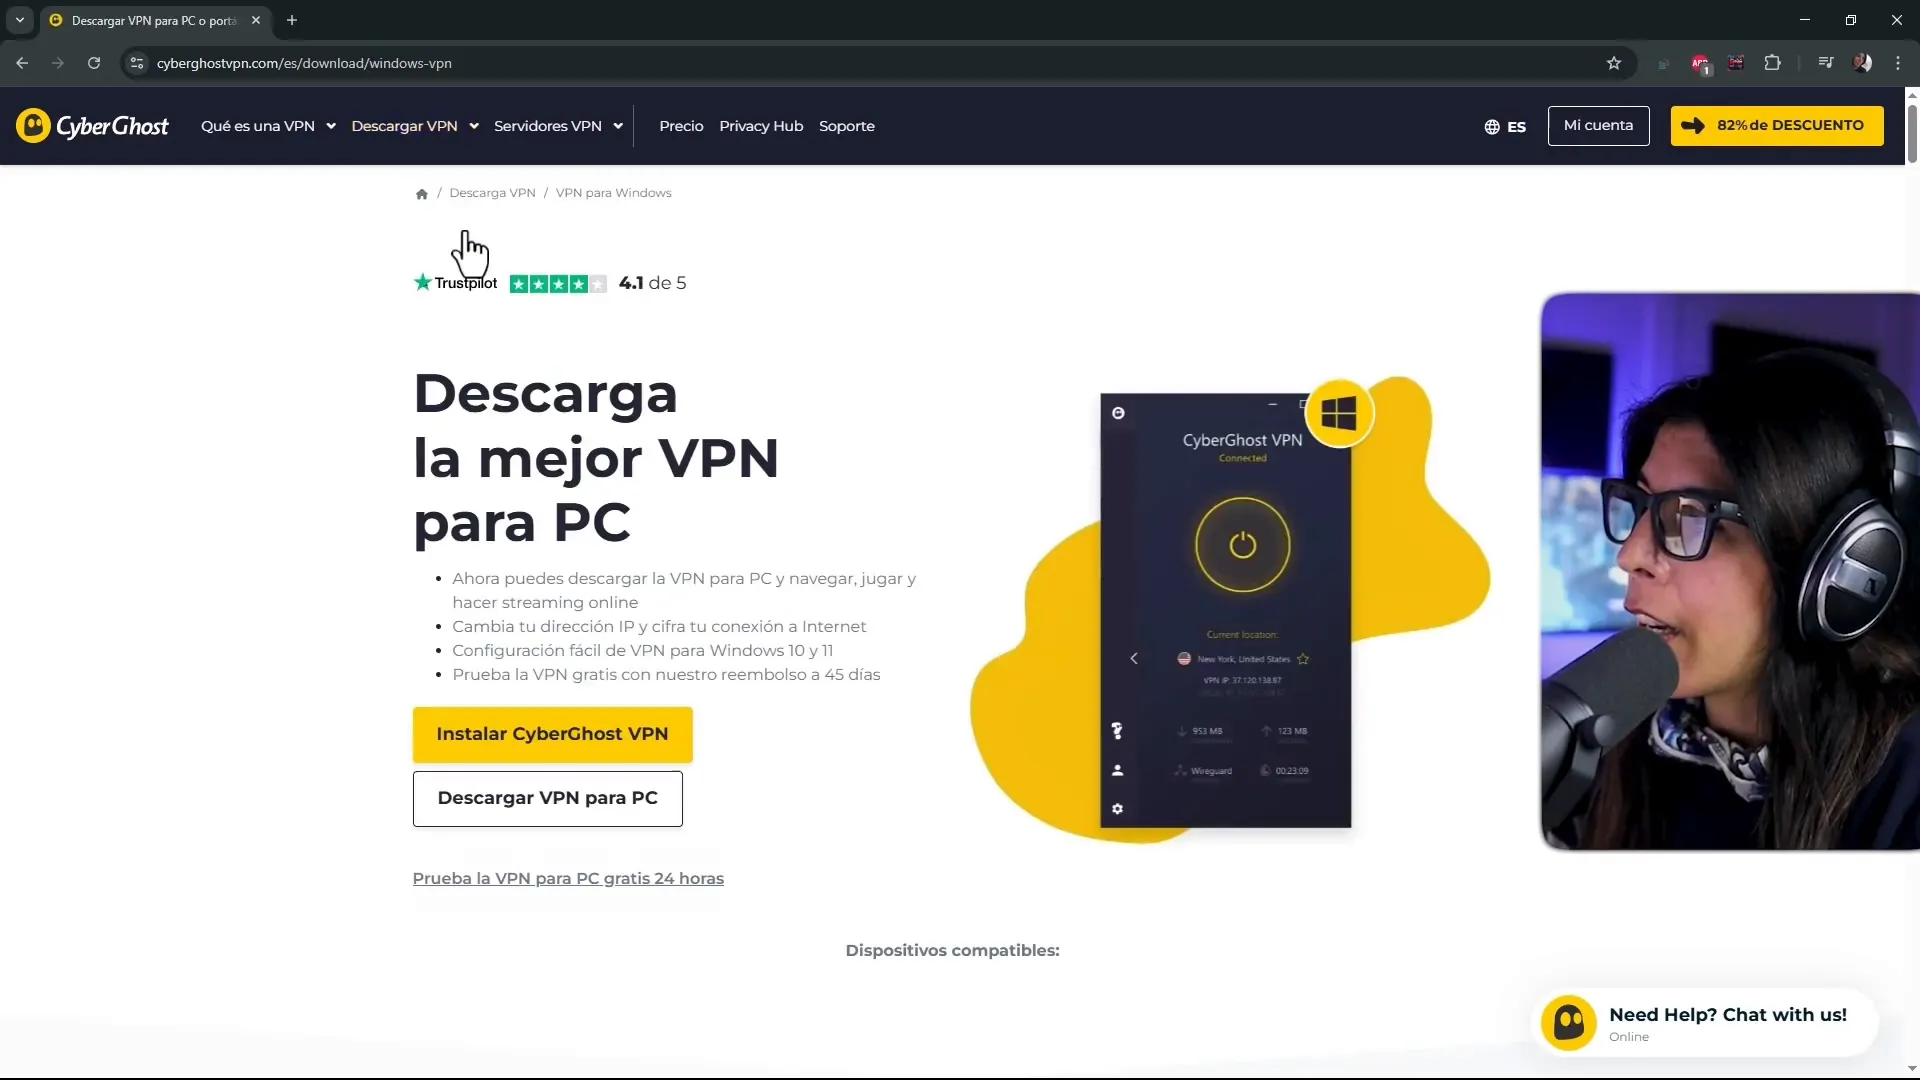Click the Windows logo badge on app image
The image size is (1920, 1080).
tap(1339, 413)
